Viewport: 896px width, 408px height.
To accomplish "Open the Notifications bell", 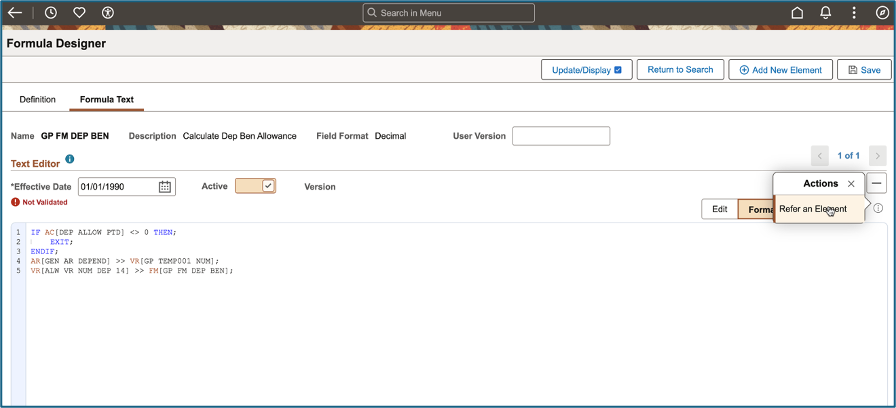I will coord(826,13).
